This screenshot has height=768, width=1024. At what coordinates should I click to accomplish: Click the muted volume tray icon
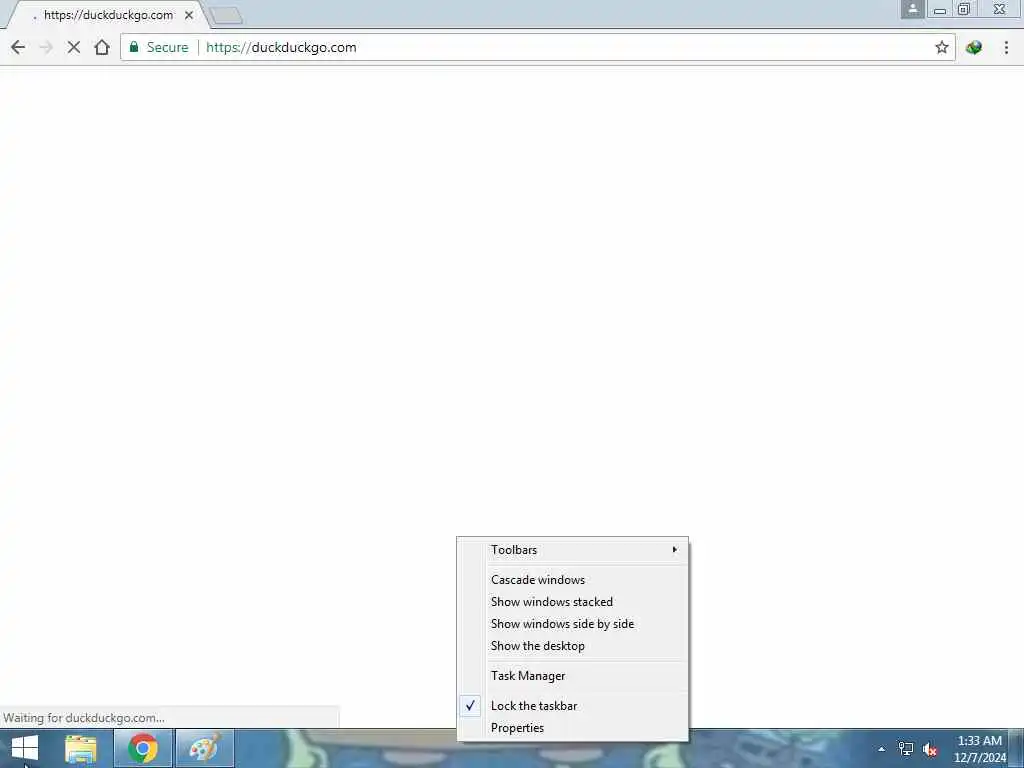coord(931,749)
